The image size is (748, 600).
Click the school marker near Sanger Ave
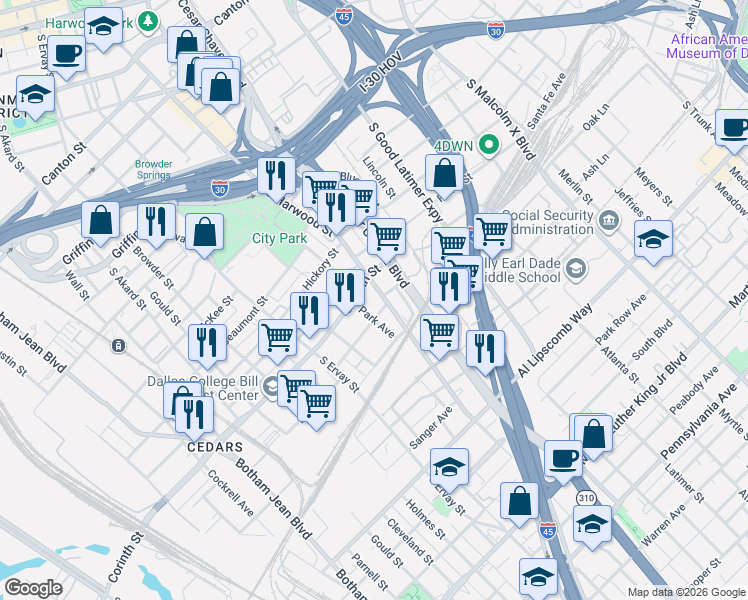449,470
